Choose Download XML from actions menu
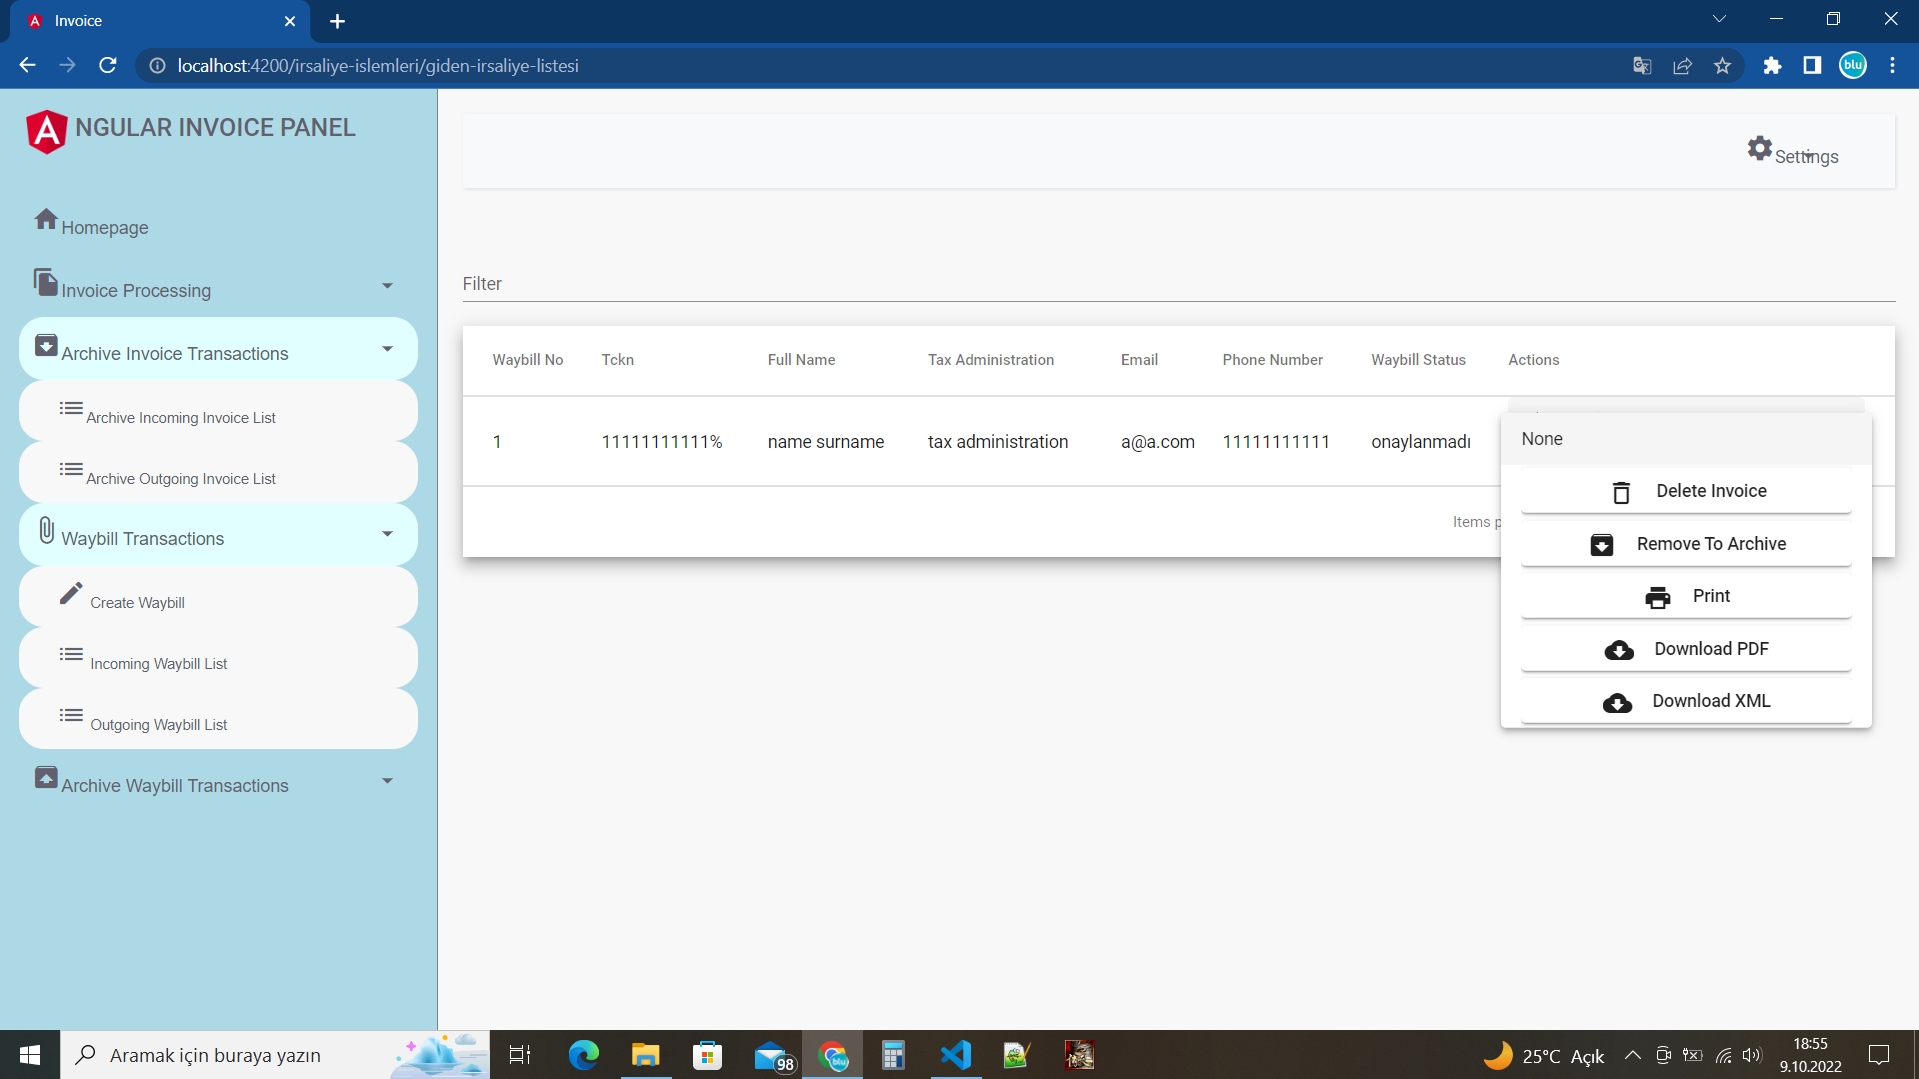The image size is (1919, 1079). (x=1686, y=701)
